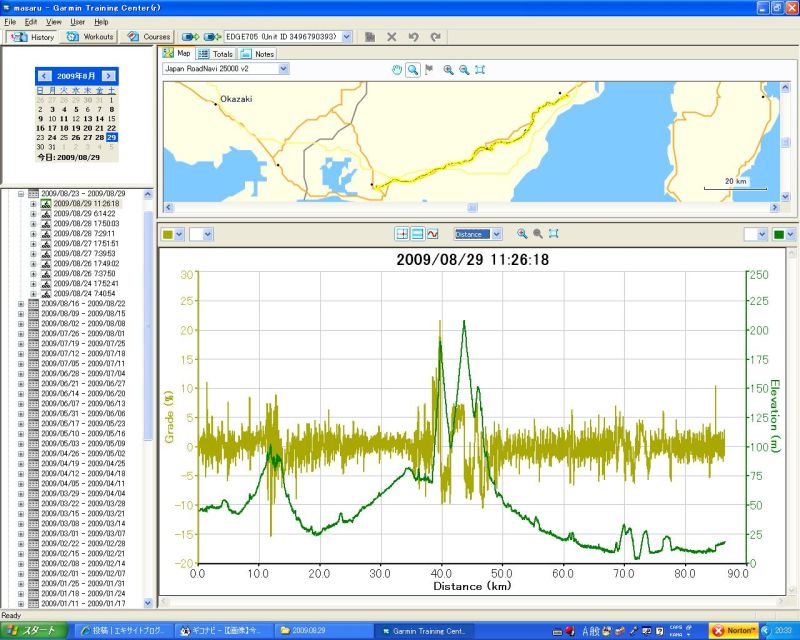Select the 2009/01/25 - 2009/01/31 week
Viewport: 800px width, 640px height.
pos(83,583)
